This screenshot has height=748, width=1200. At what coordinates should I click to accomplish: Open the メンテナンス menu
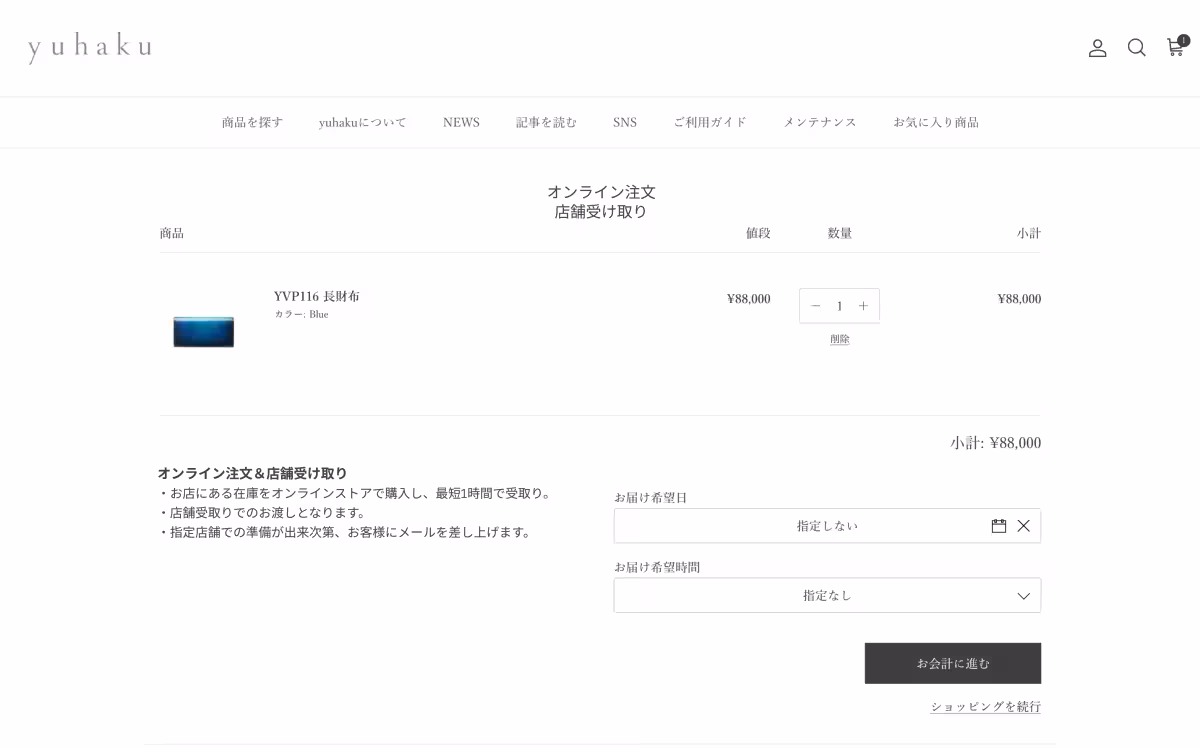[820, 122]
